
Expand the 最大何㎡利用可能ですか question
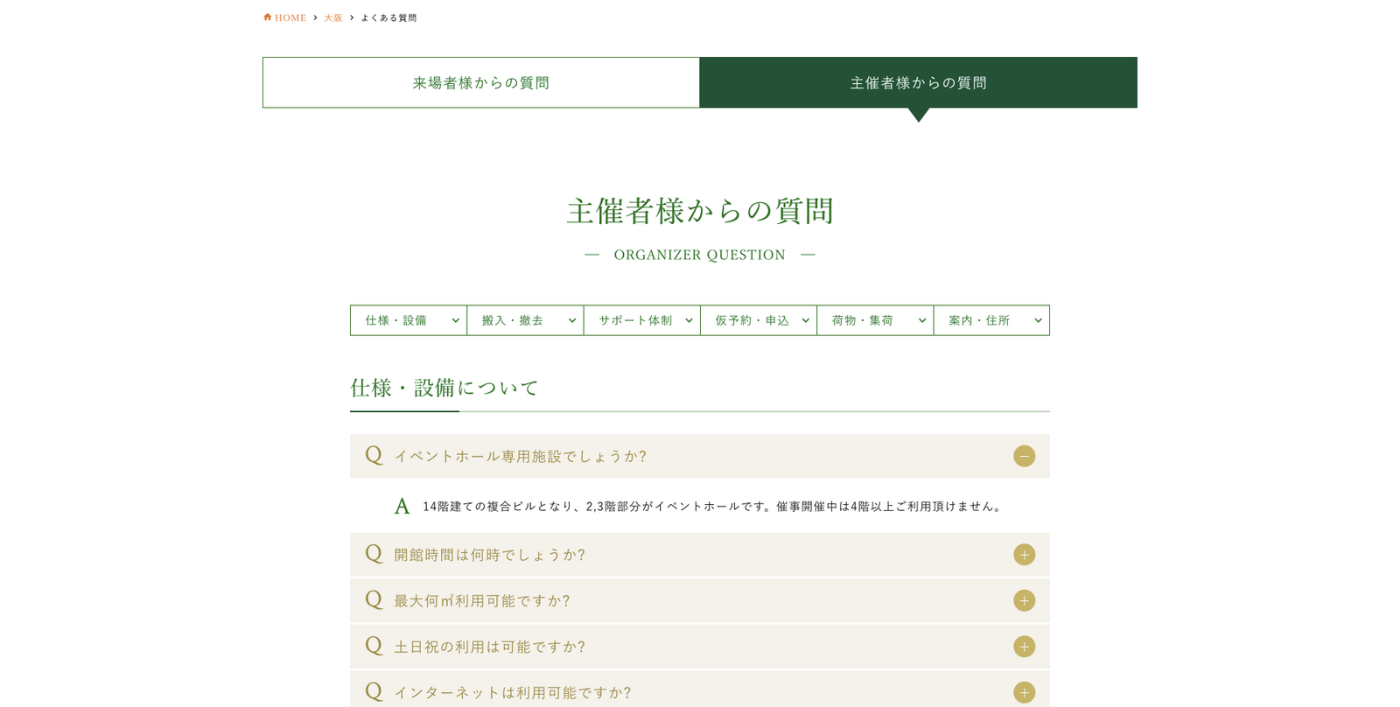tap(482, 600)
